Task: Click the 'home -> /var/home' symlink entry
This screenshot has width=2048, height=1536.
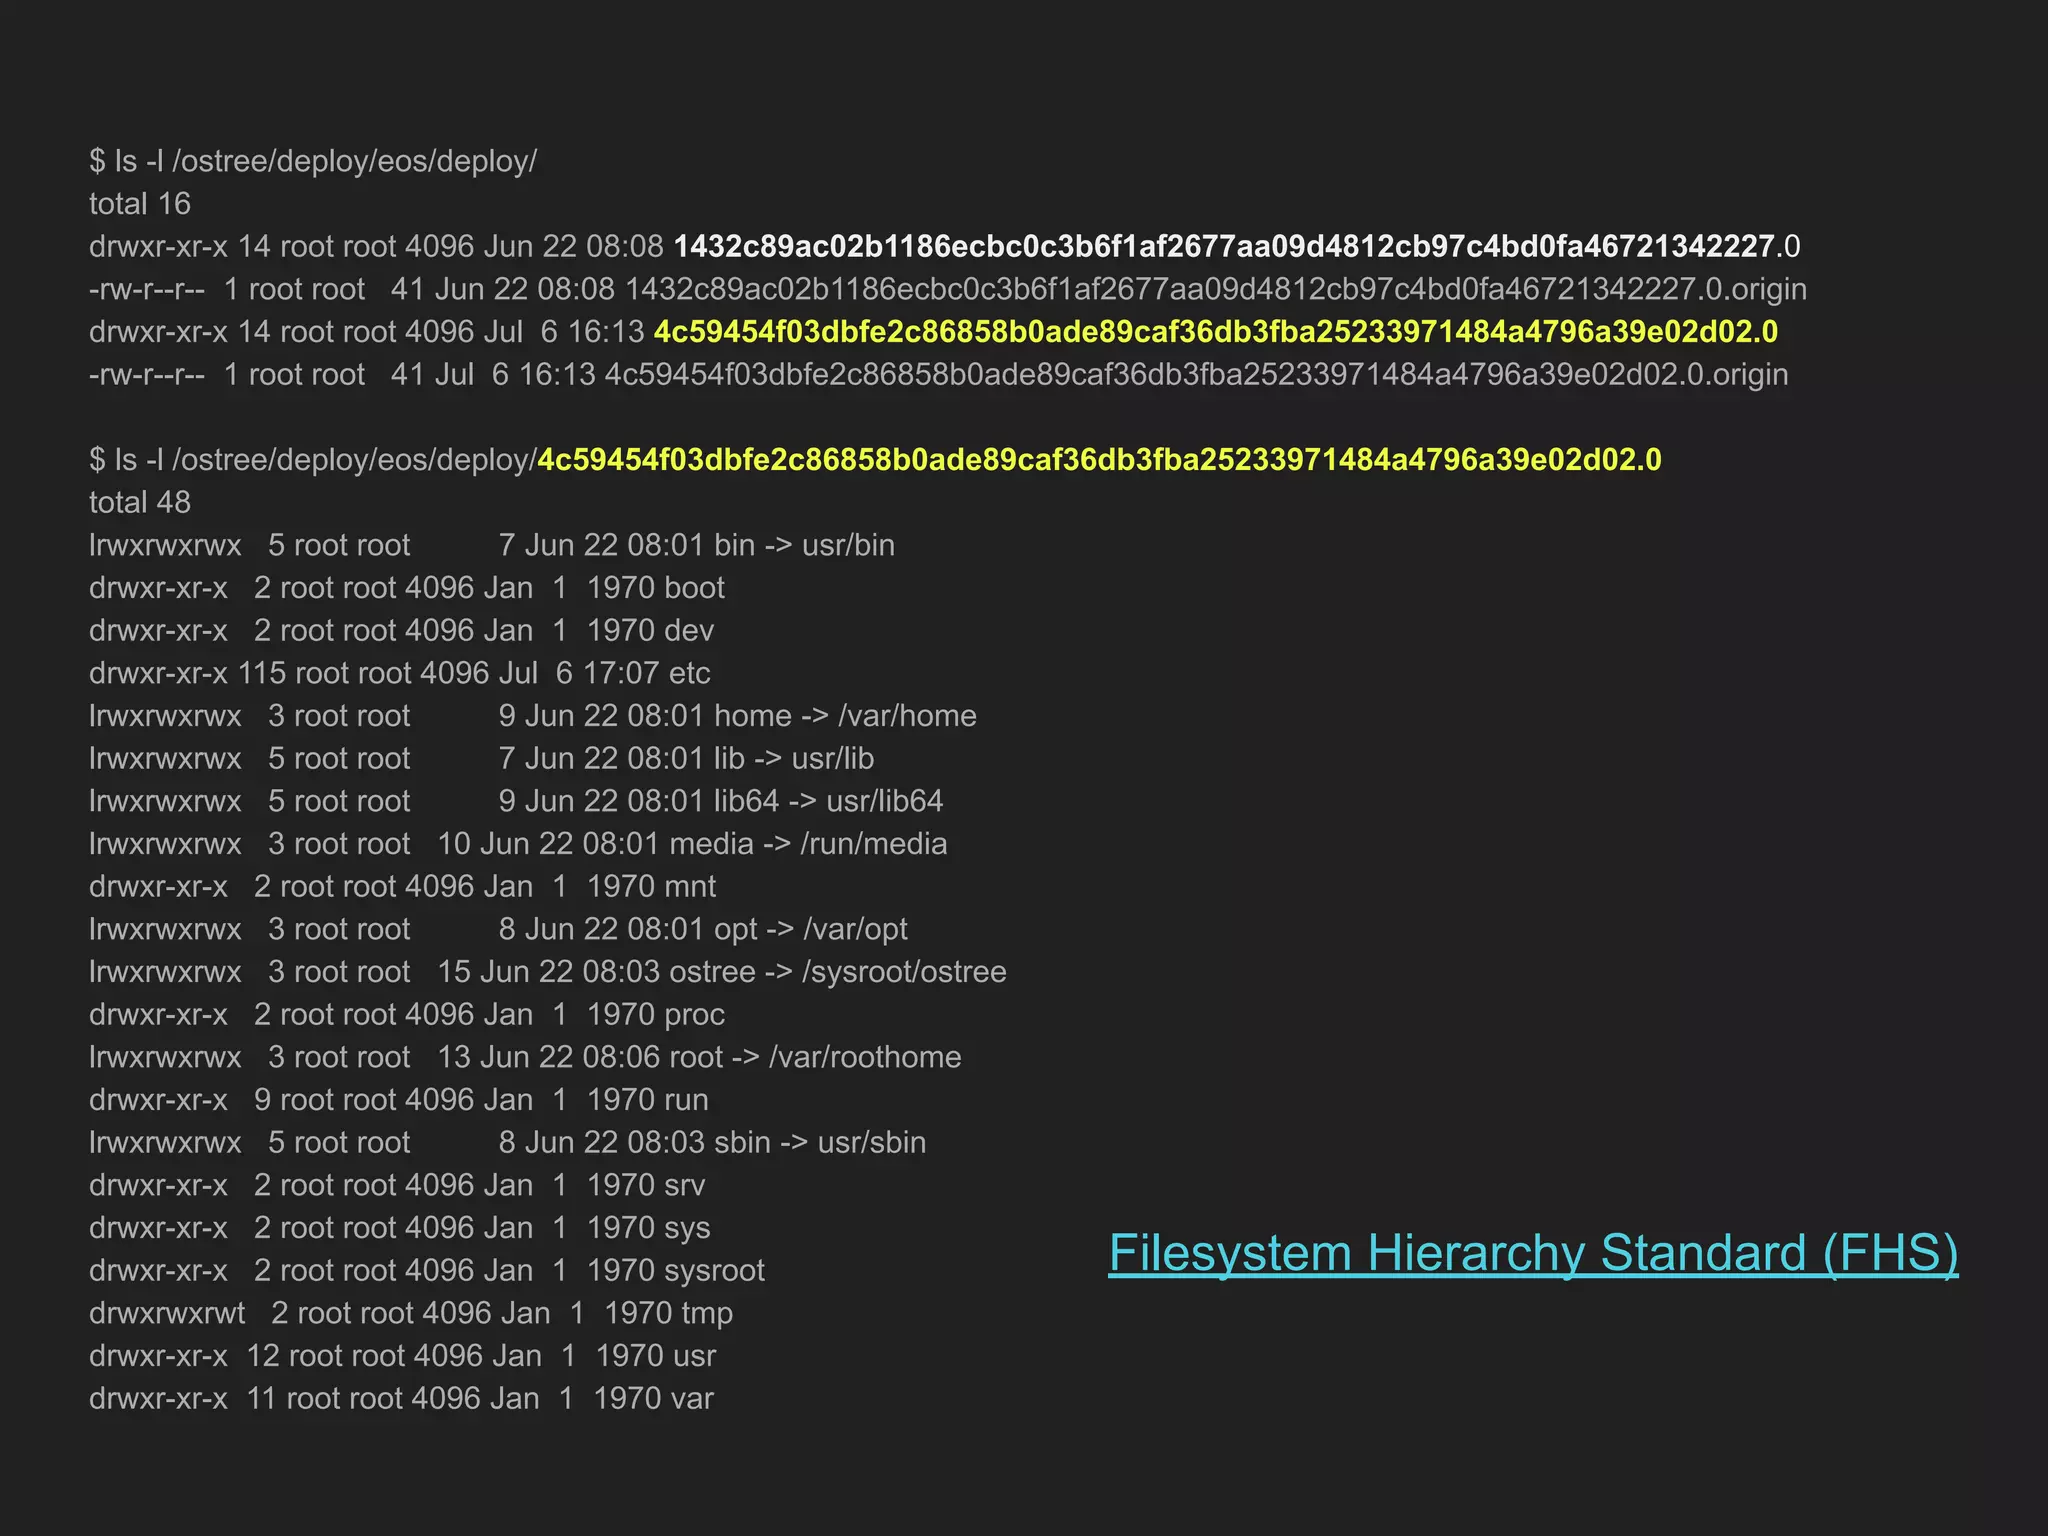Action: point(844,716)
